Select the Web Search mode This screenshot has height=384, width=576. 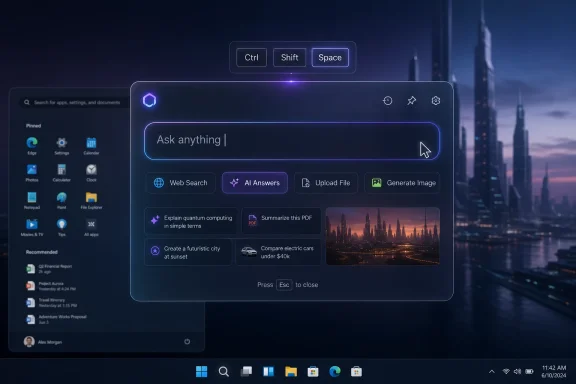(180, 183)
